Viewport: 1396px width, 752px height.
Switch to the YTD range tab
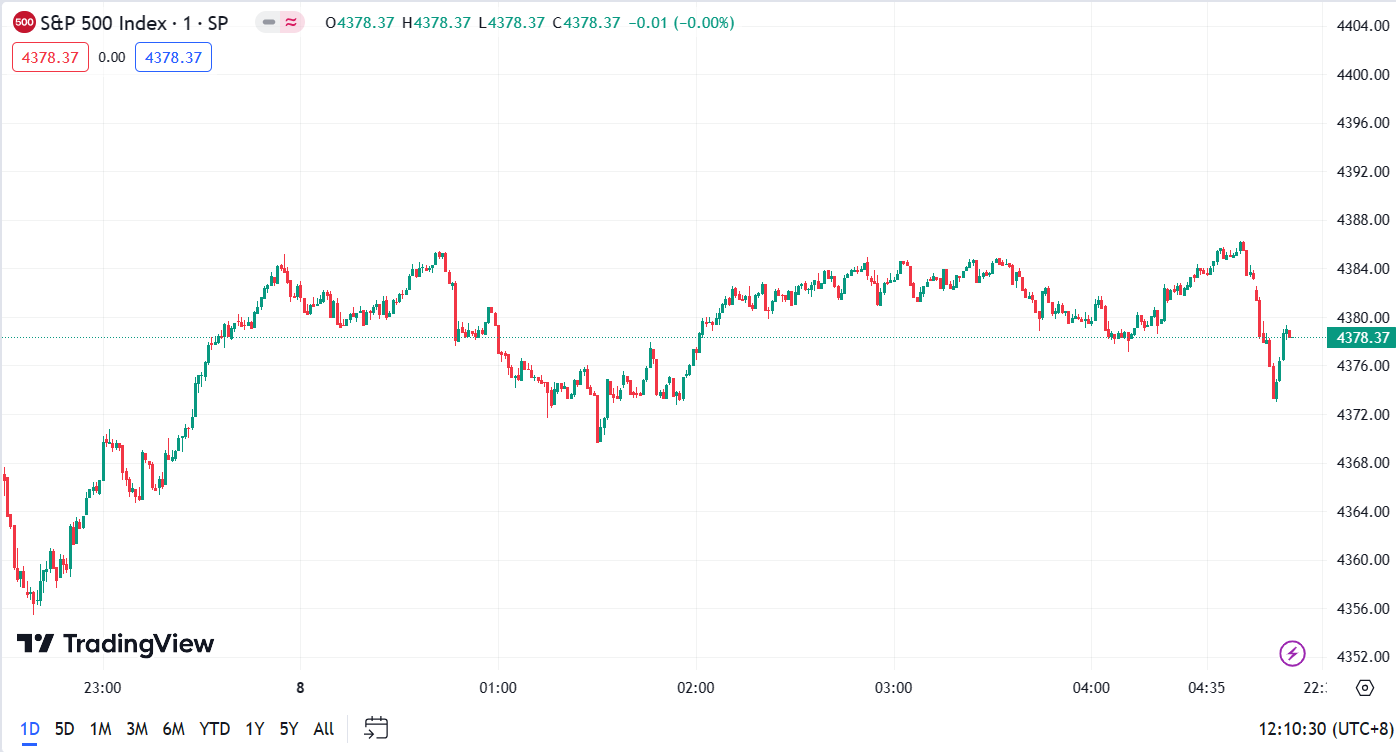[212, 729]
